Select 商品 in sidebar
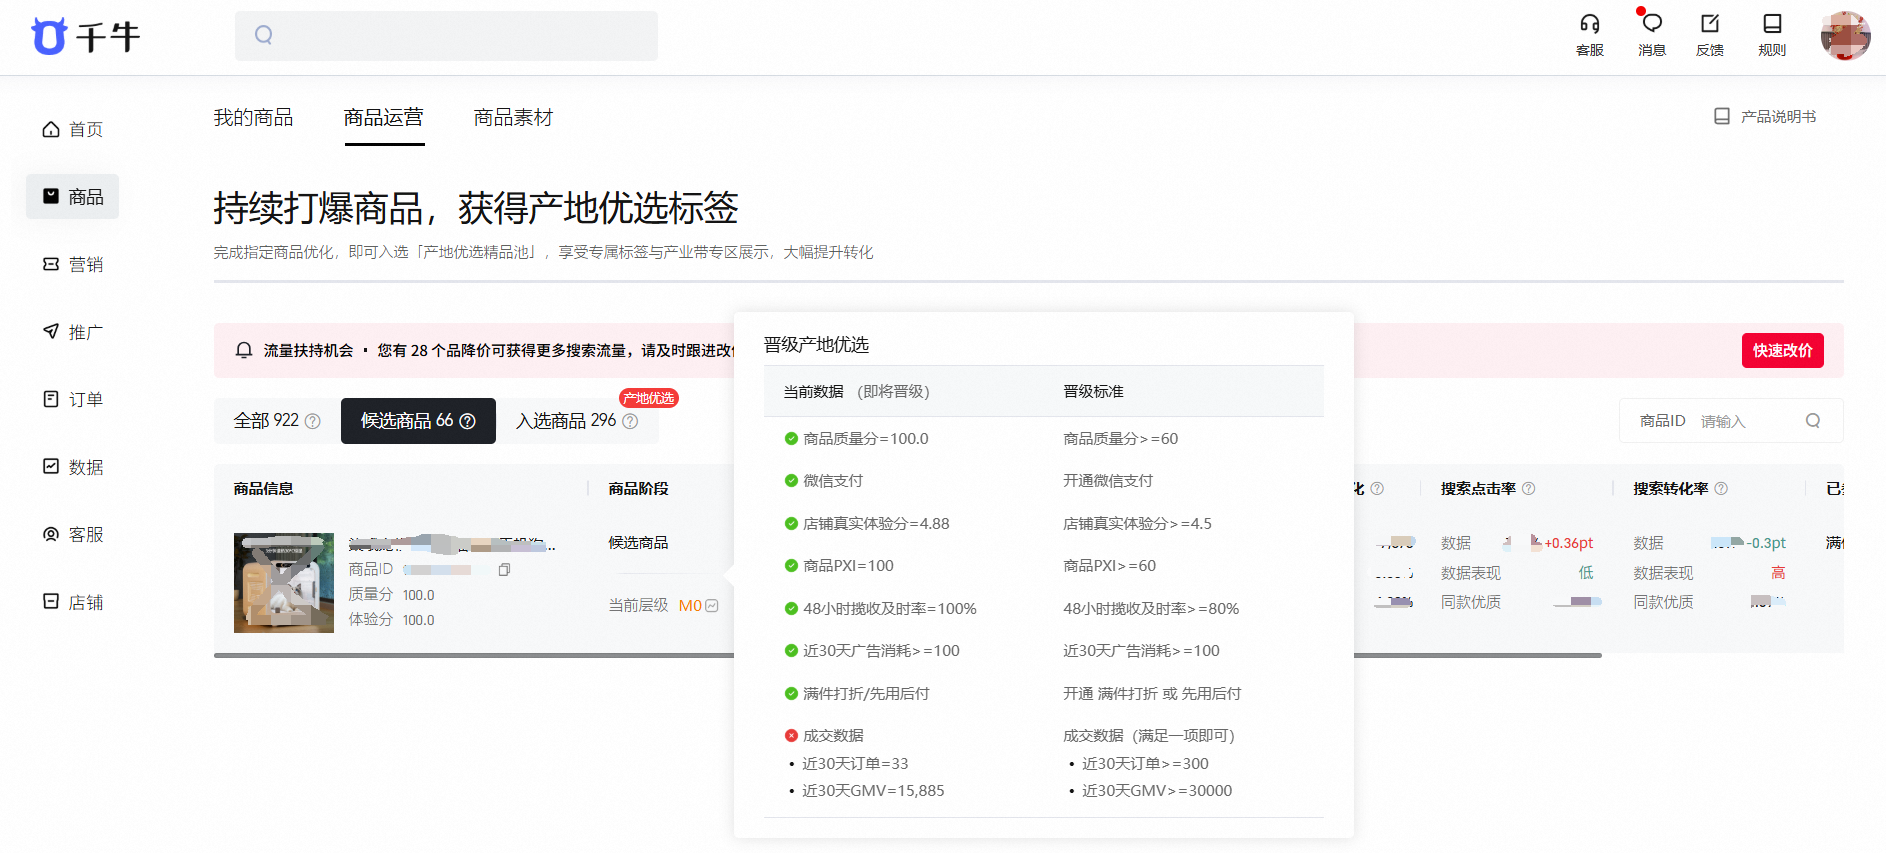The height and width of the screenshot is (853, 1886). [72, 197]
